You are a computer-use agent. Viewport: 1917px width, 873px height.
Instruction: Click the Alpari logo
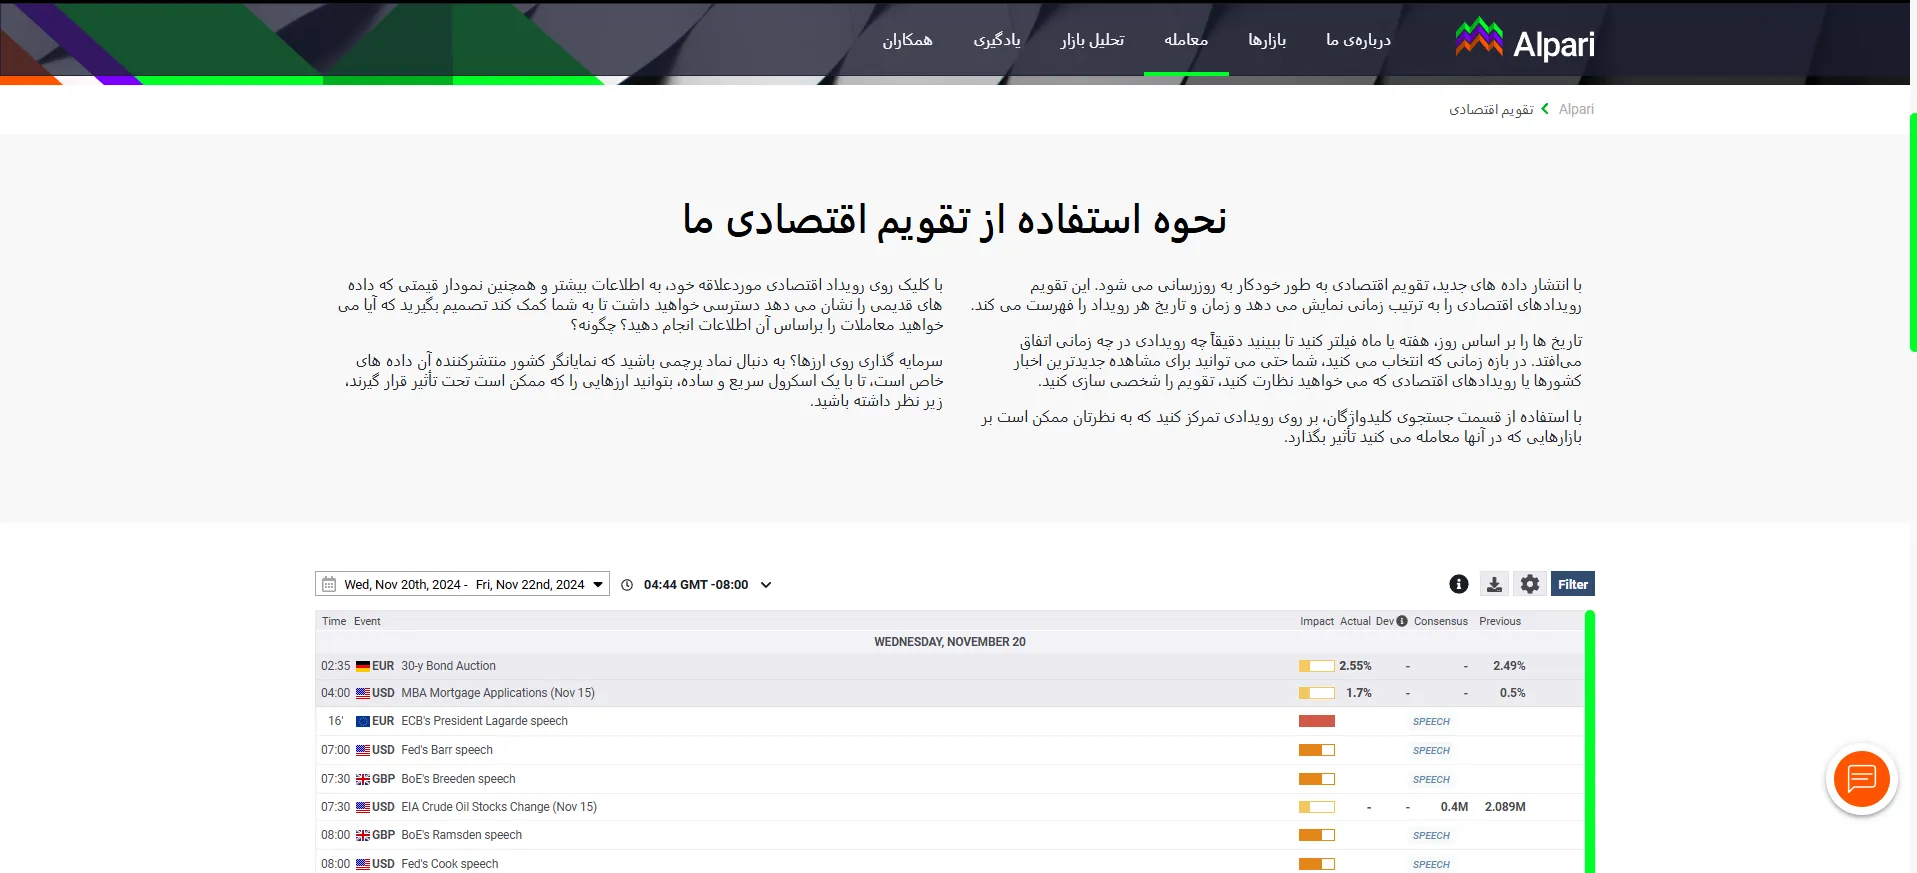(x=1524, y=40)
